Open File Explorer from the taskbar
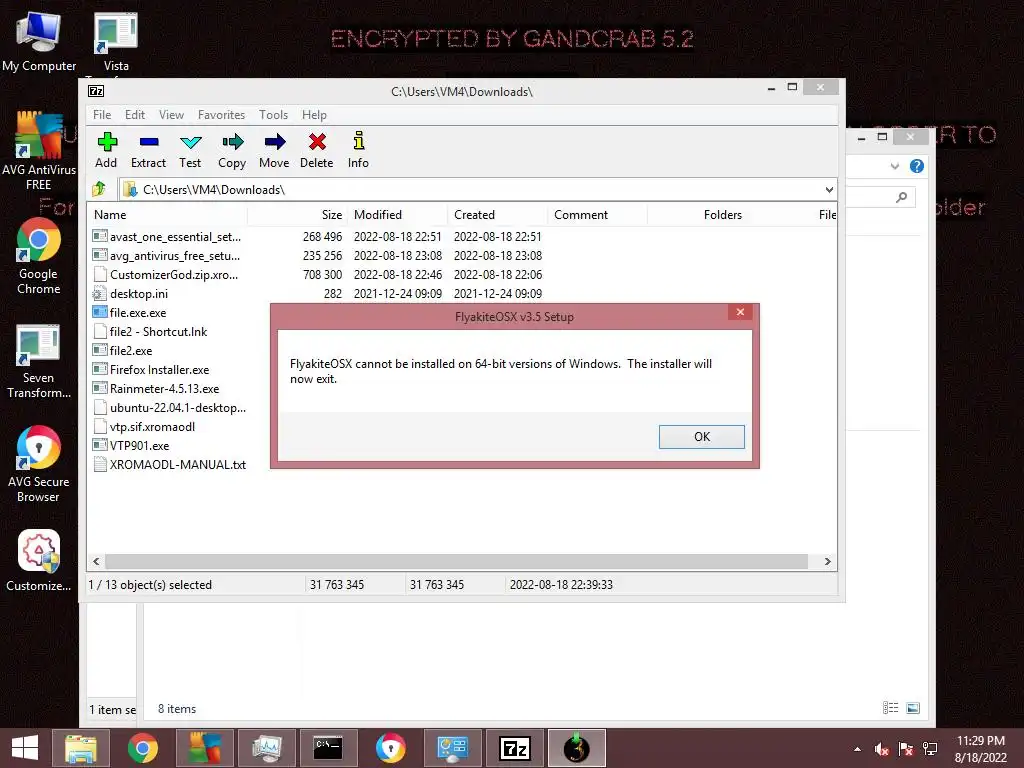Image resolution: width=1024 pixels, height=768 pixels. tap(80, 748)
